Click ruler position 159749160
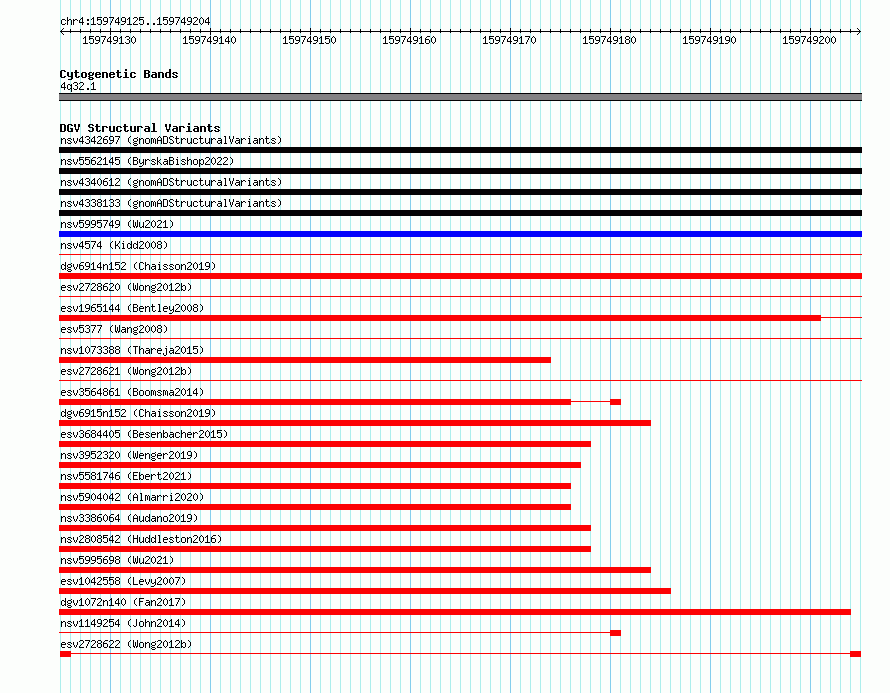 point(409,40)
